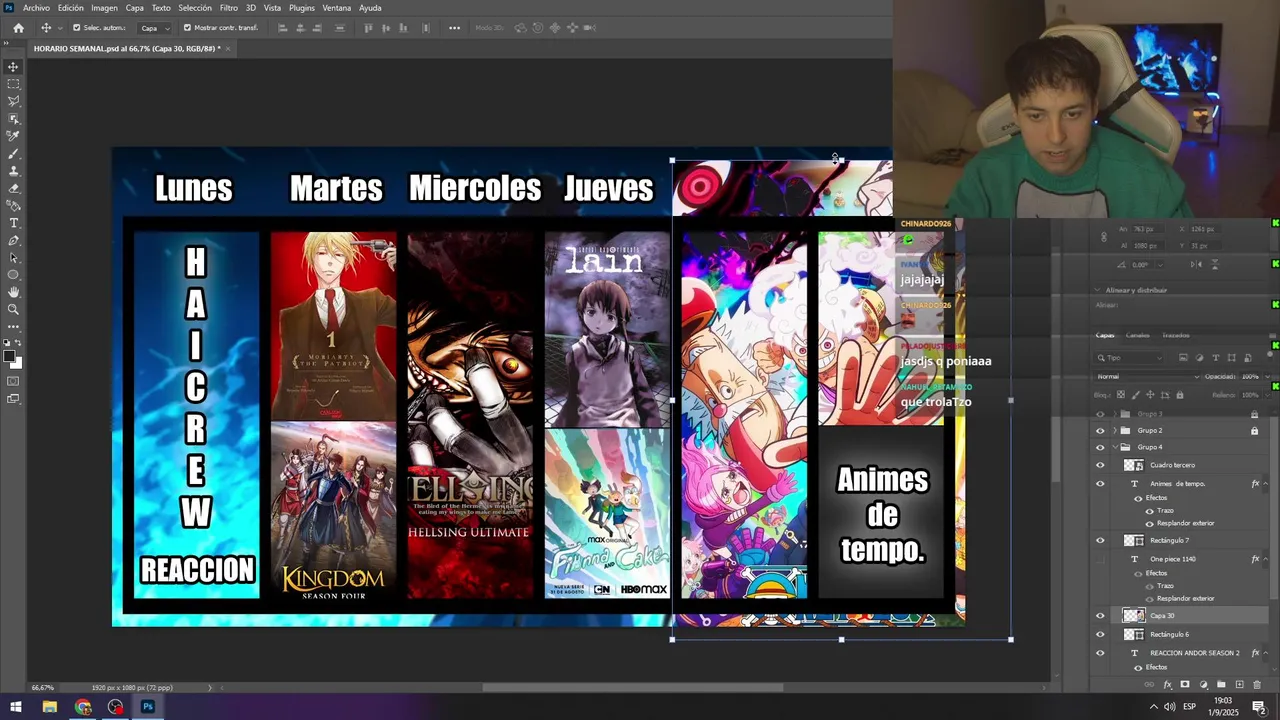Screen dimensions: 1280x720
Task: Select the Lasso tool
Action: pos(13,101)
